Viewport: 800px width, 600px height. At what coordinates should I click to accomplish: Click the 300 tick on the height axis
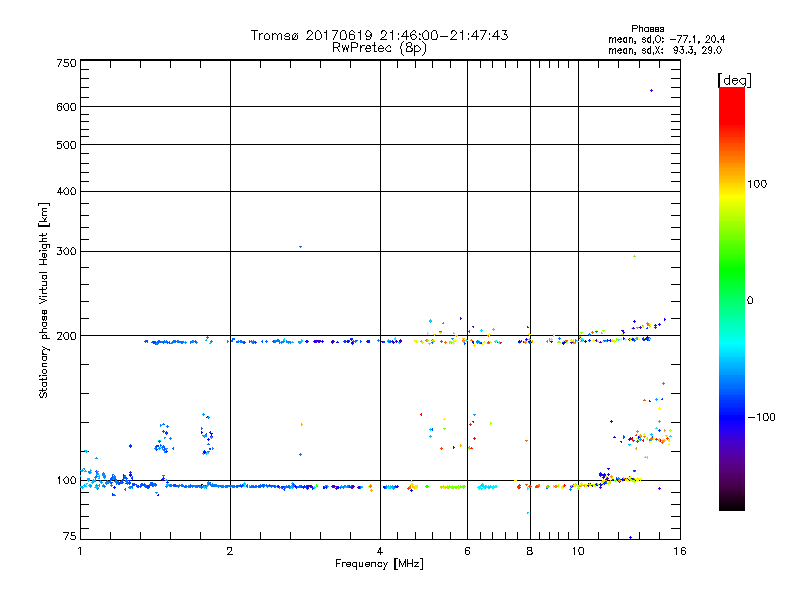[67, 251]
